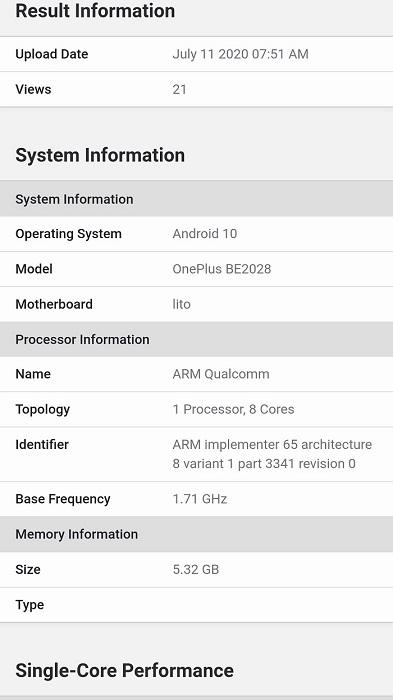This screenshot has width=393, height=700.
Task: Click the Android 10 operating system value
Action: [205, 233]
